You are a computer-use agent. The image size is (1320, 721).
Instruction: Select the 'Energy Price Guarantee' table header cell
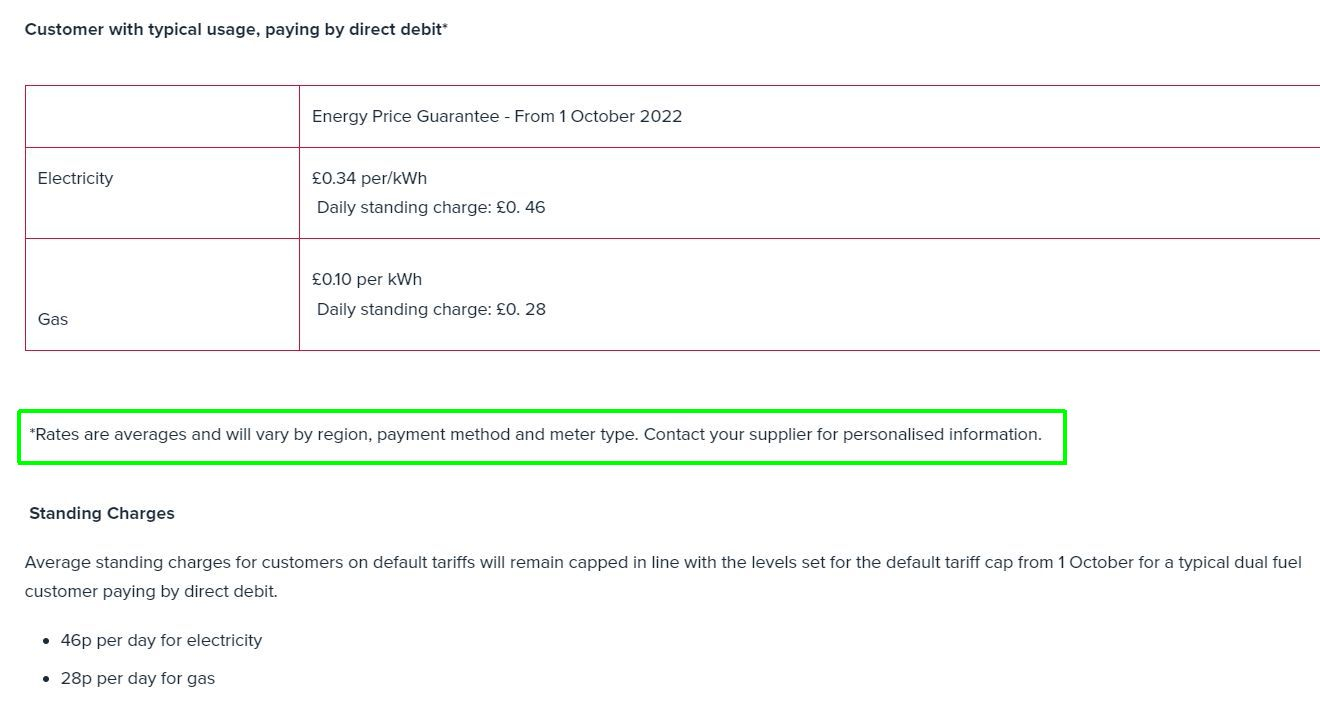[x=497, y=116]
